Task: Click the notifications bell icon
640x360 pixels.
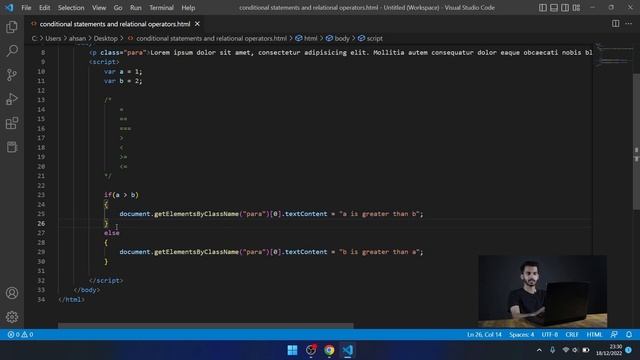Action: [629, 335]
